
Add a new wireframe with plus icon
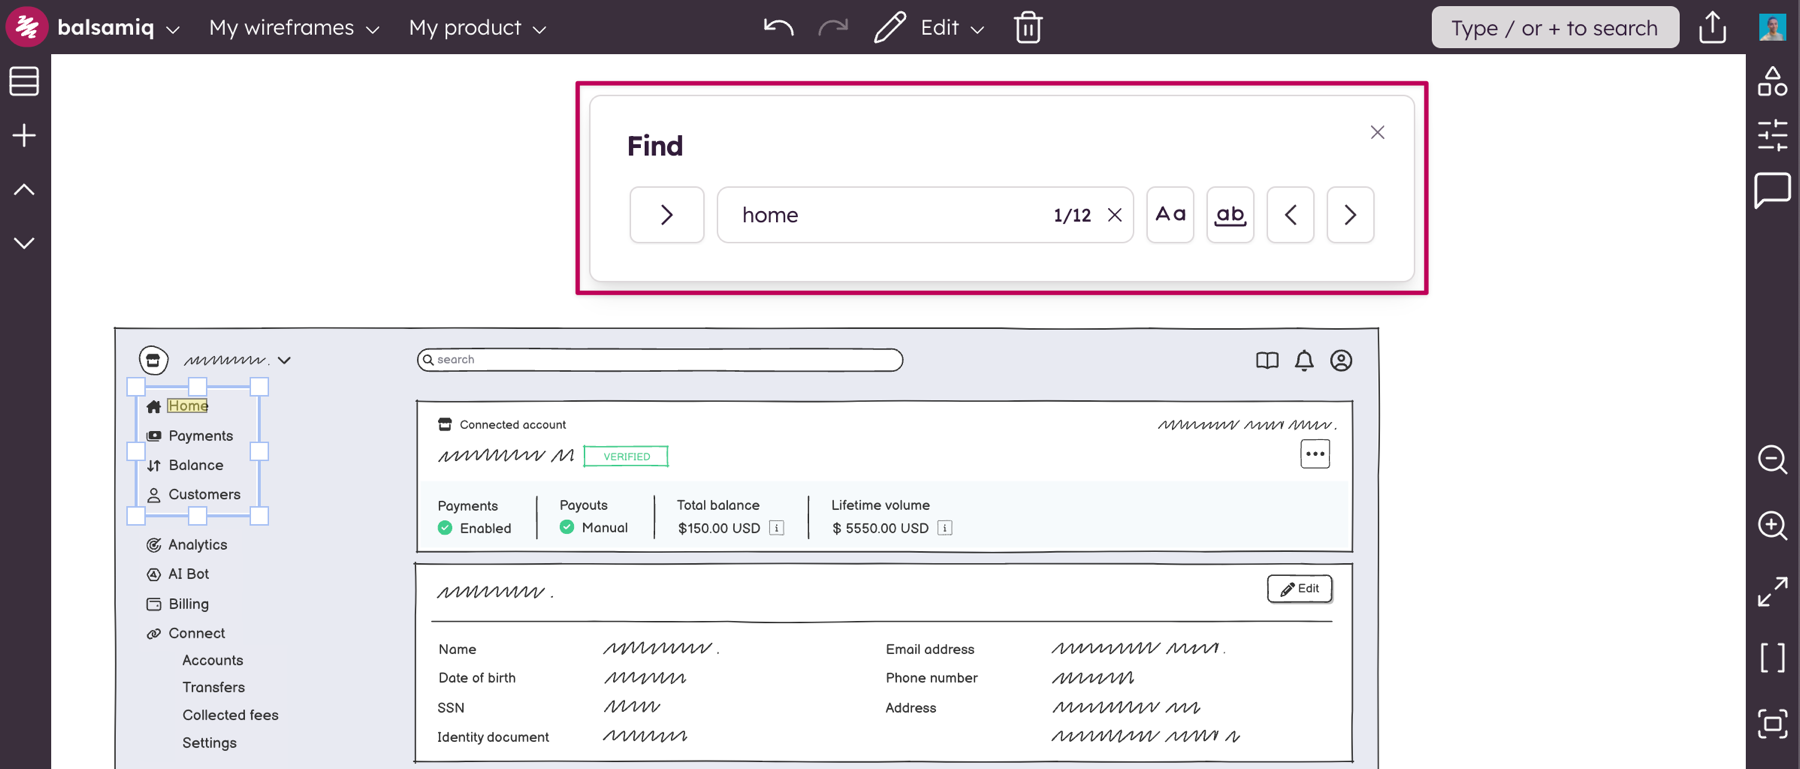point(24,135)
